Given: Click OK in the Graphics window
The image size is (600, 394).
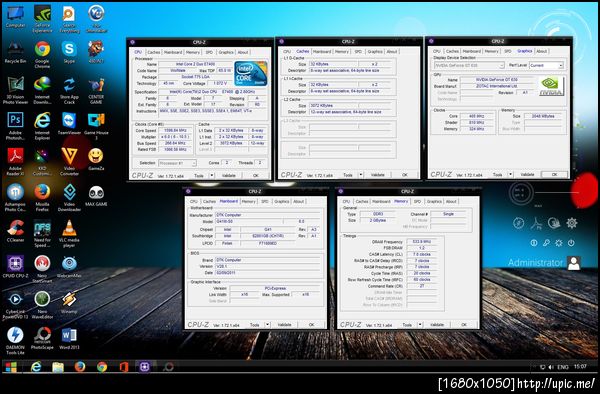Looking at the screenshot, I should pyautogui.click(x=554, y=174).
